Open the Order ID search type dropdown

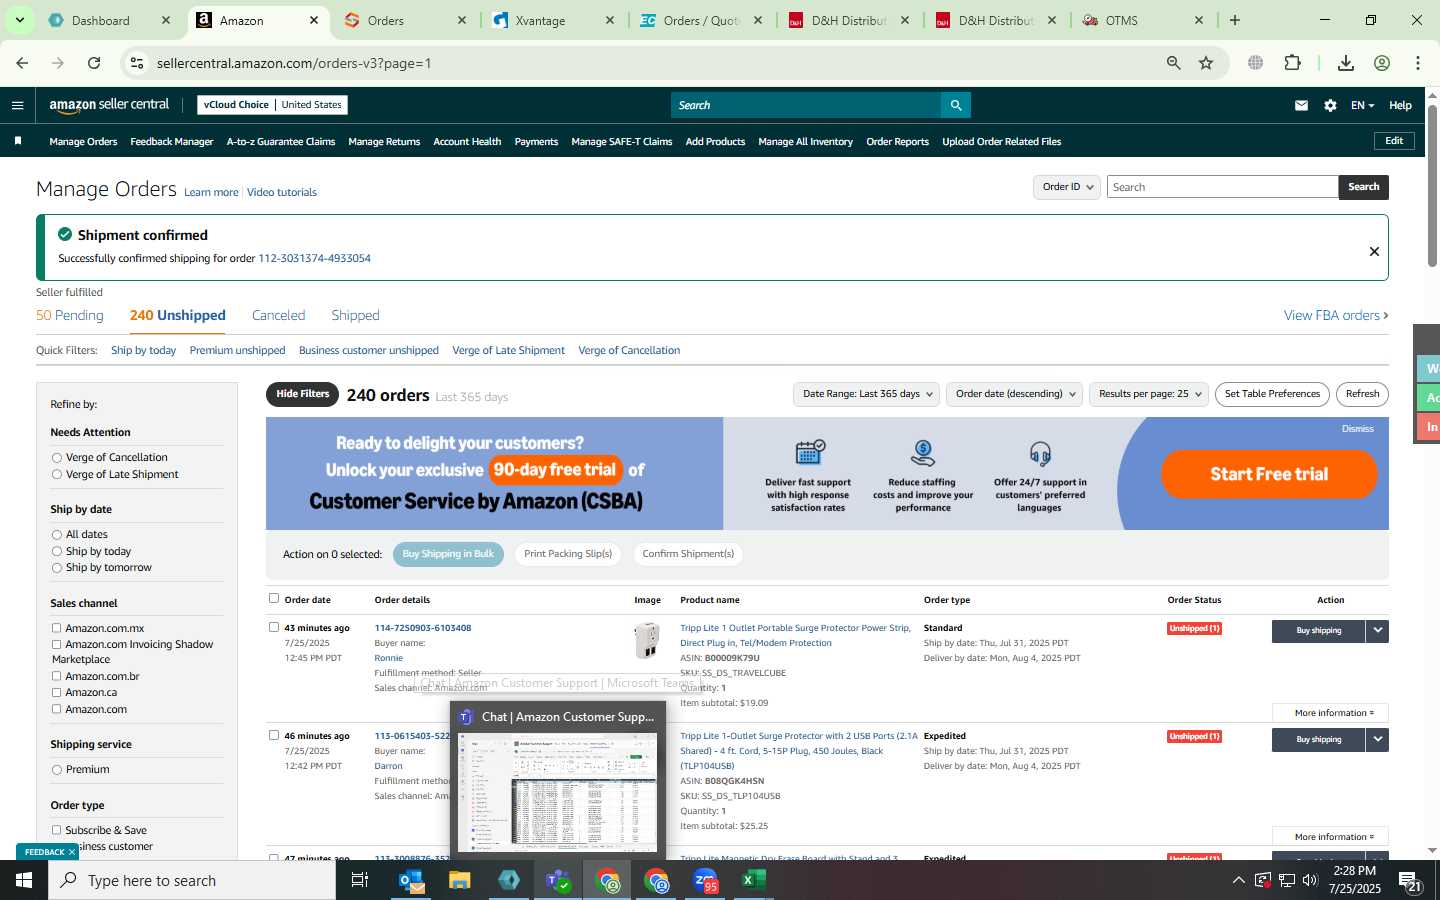(1067, 187)
